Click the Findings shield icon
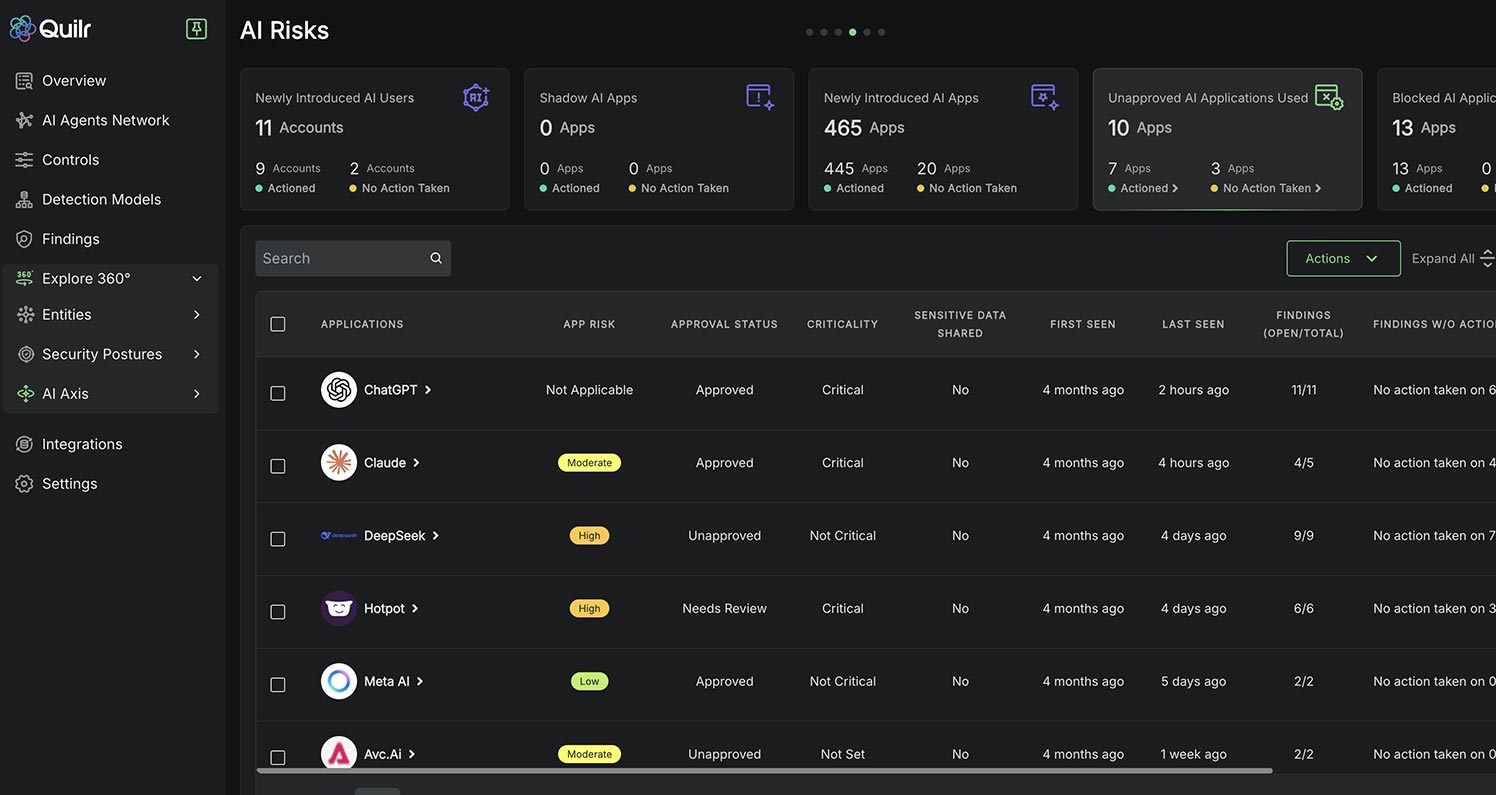 24,239
